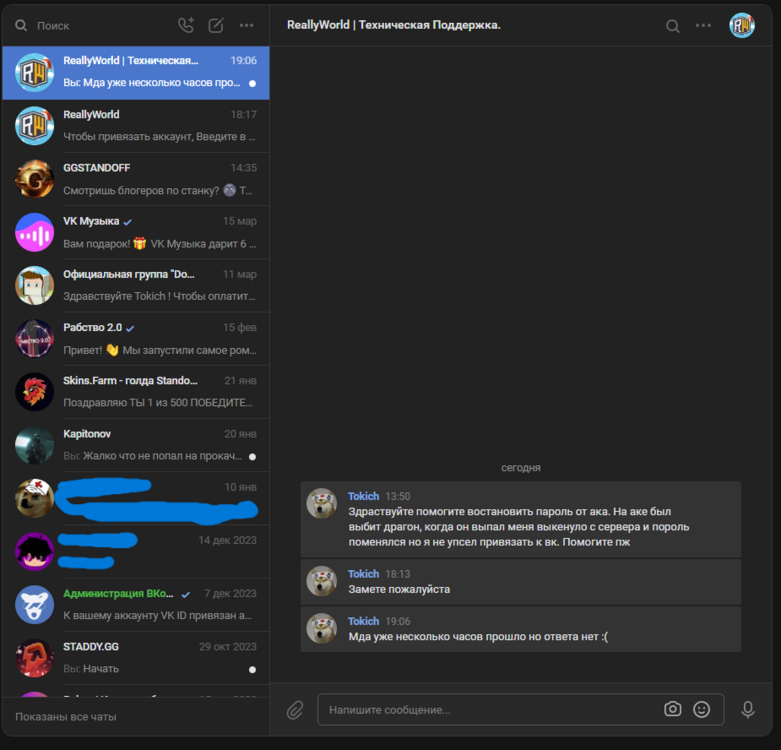This screenshot has width=781, height=750.
Task: Open the chat dated 10 янв
Action: point(136,499)
